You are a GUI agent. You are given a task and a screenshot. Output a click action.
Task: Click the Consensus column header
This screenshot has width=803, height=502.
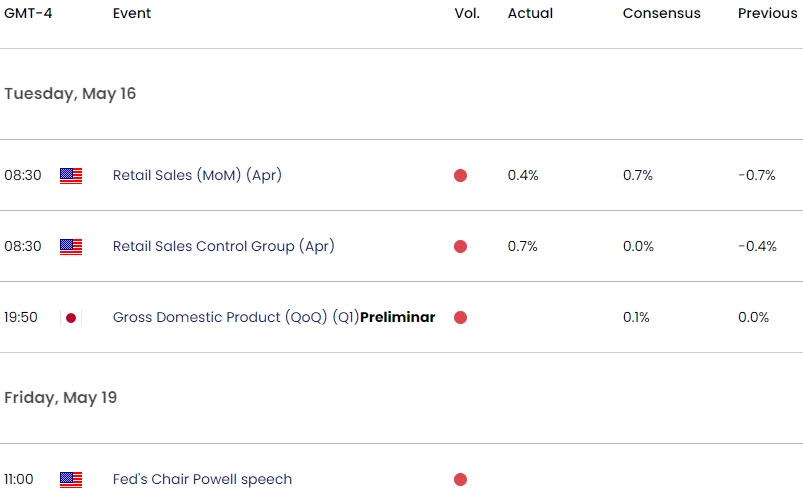click(661, 14)
